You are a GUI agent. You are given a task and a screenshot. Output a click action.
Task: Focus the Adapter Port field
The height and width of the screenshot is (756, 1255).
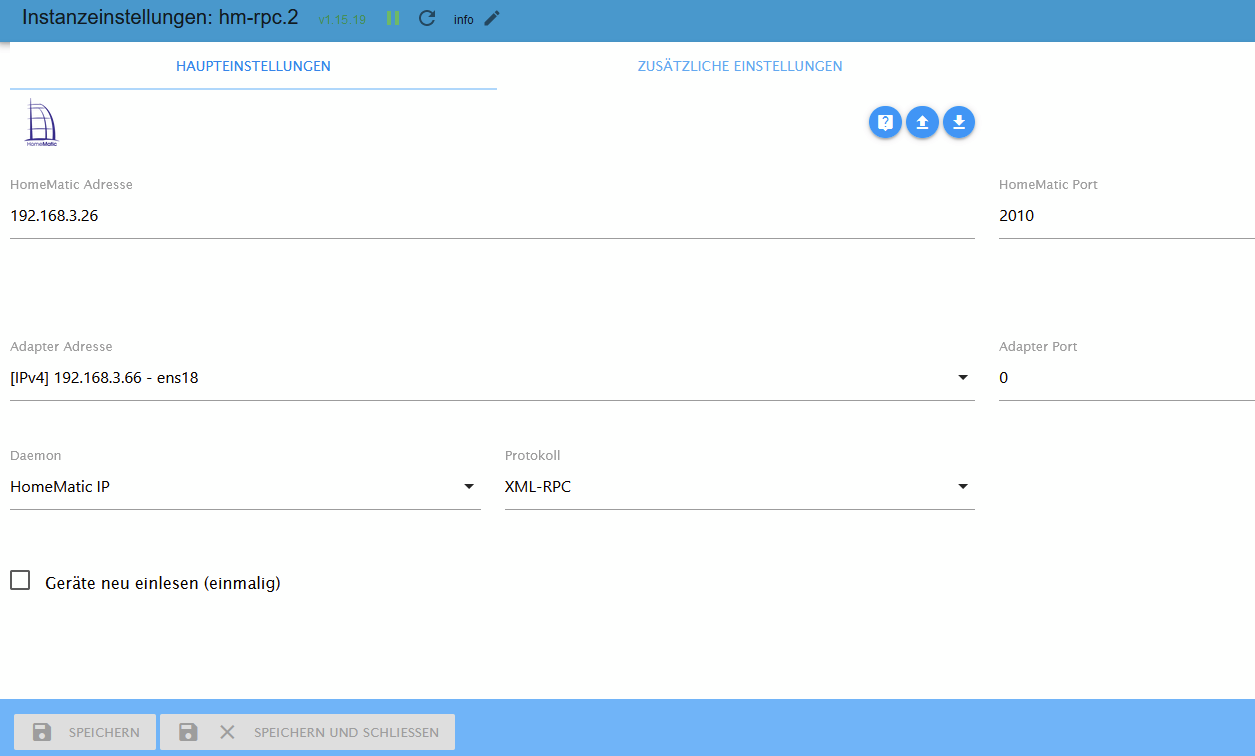pos(1127,378)
